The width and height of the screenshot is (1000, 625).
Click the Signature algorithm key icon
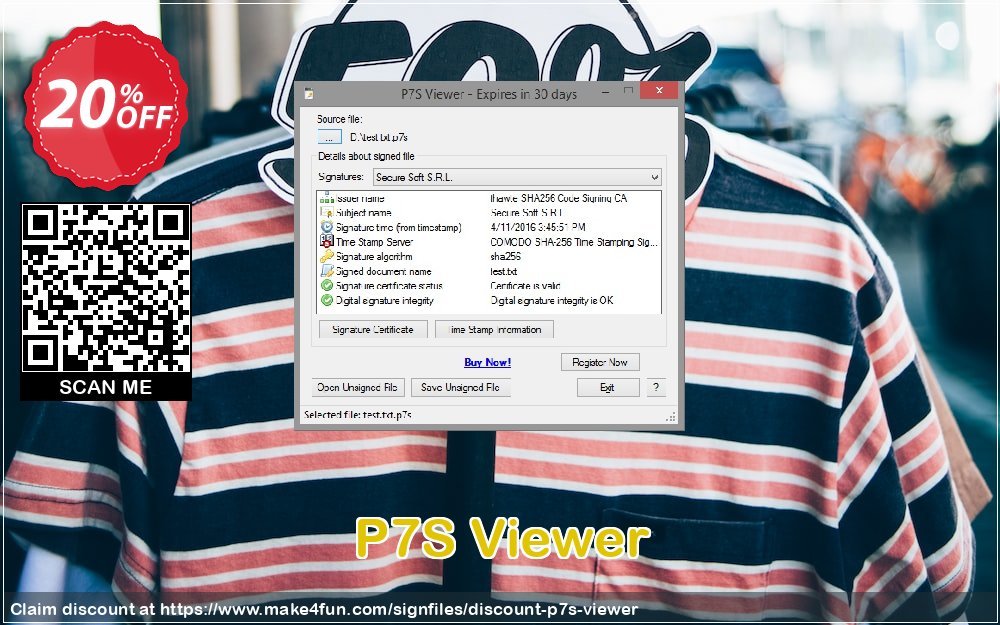(x=327, y=256)
